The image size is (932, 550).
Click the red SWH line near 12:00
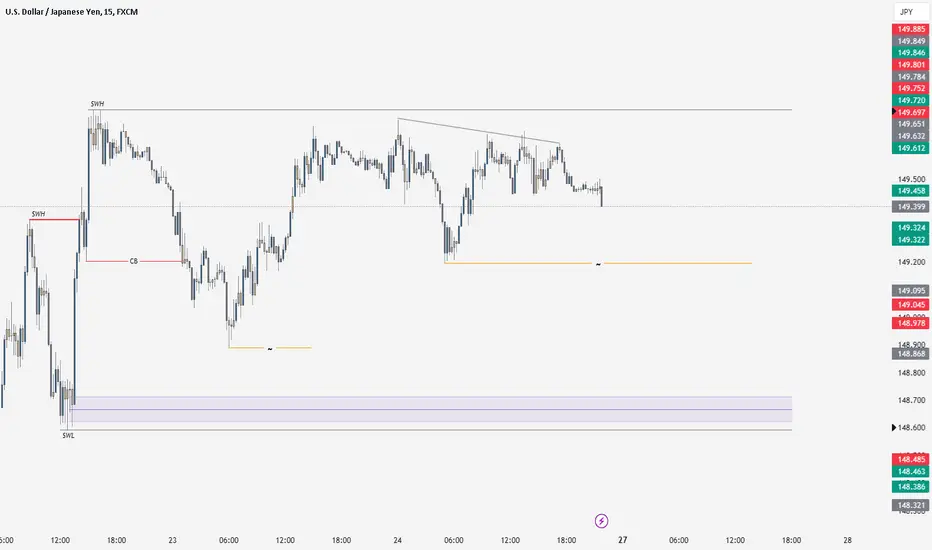tap(54, 220)
